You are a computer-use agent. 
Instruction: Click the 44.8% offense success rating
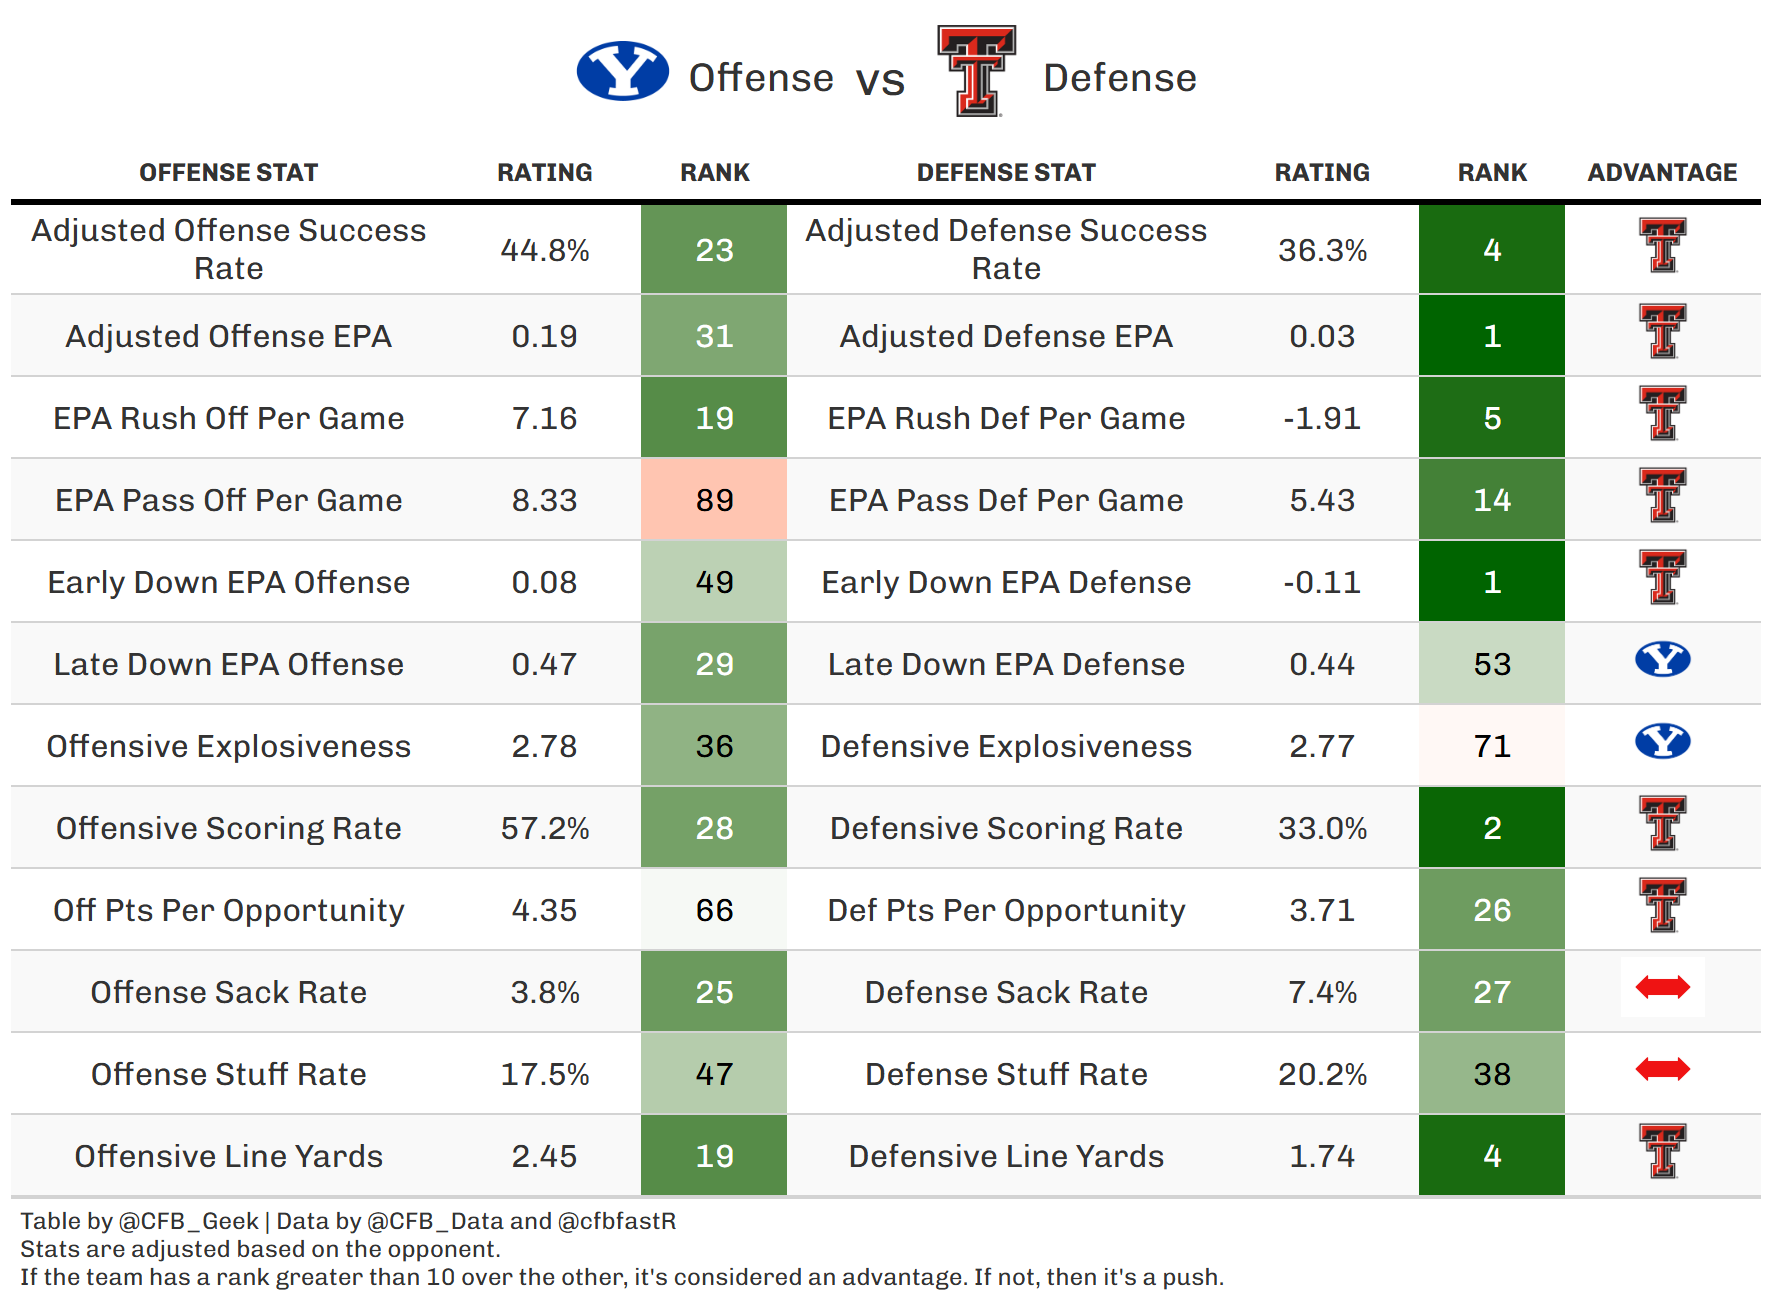[544, 250]
